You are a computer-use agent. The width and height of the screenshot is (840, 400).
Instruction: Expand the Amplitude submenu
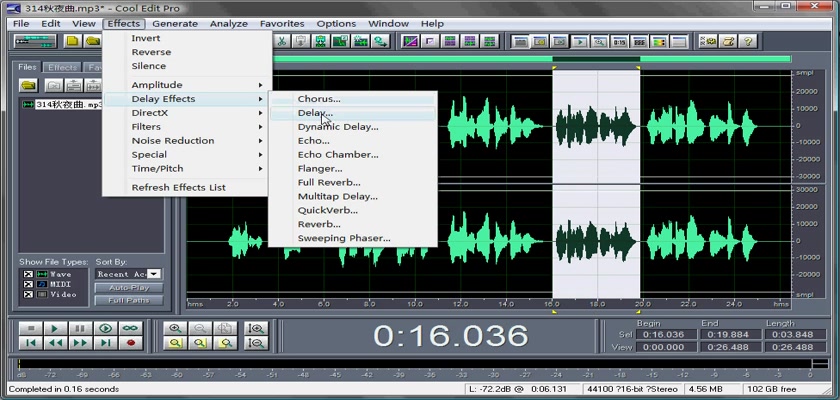pyautogui.click(x=185, y=85)
